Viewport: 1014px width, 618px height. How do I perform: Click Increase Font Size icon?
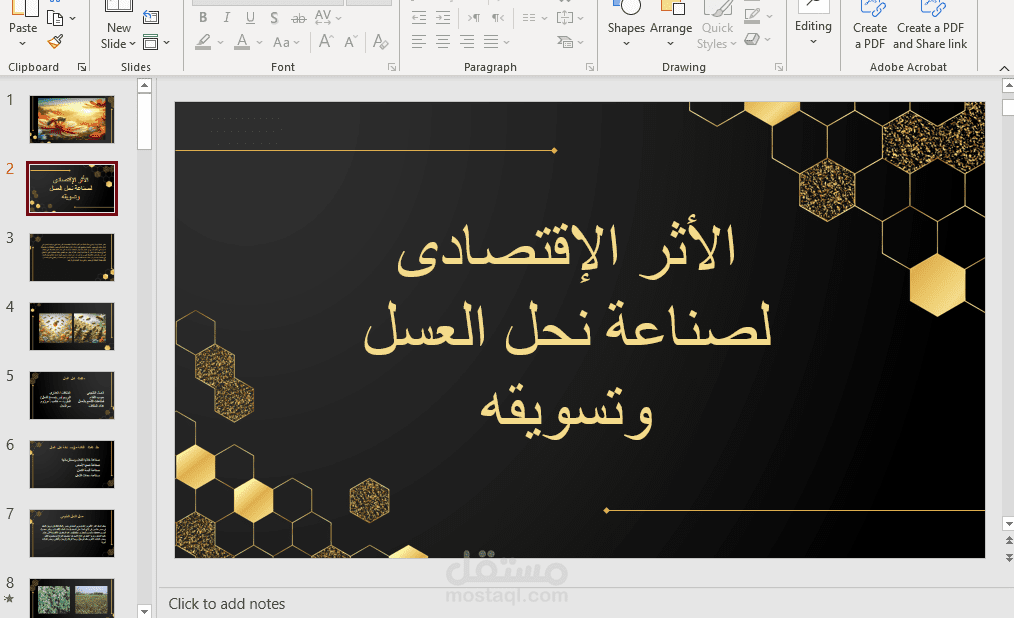[x=326, y=42]
